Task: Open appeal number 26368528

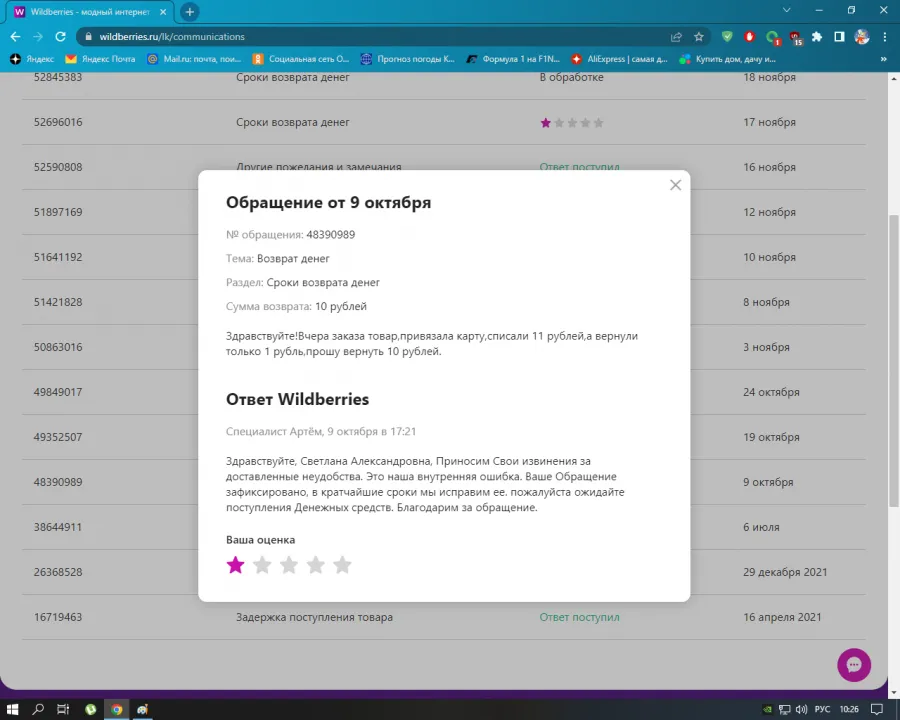Action: pos(58,572)
